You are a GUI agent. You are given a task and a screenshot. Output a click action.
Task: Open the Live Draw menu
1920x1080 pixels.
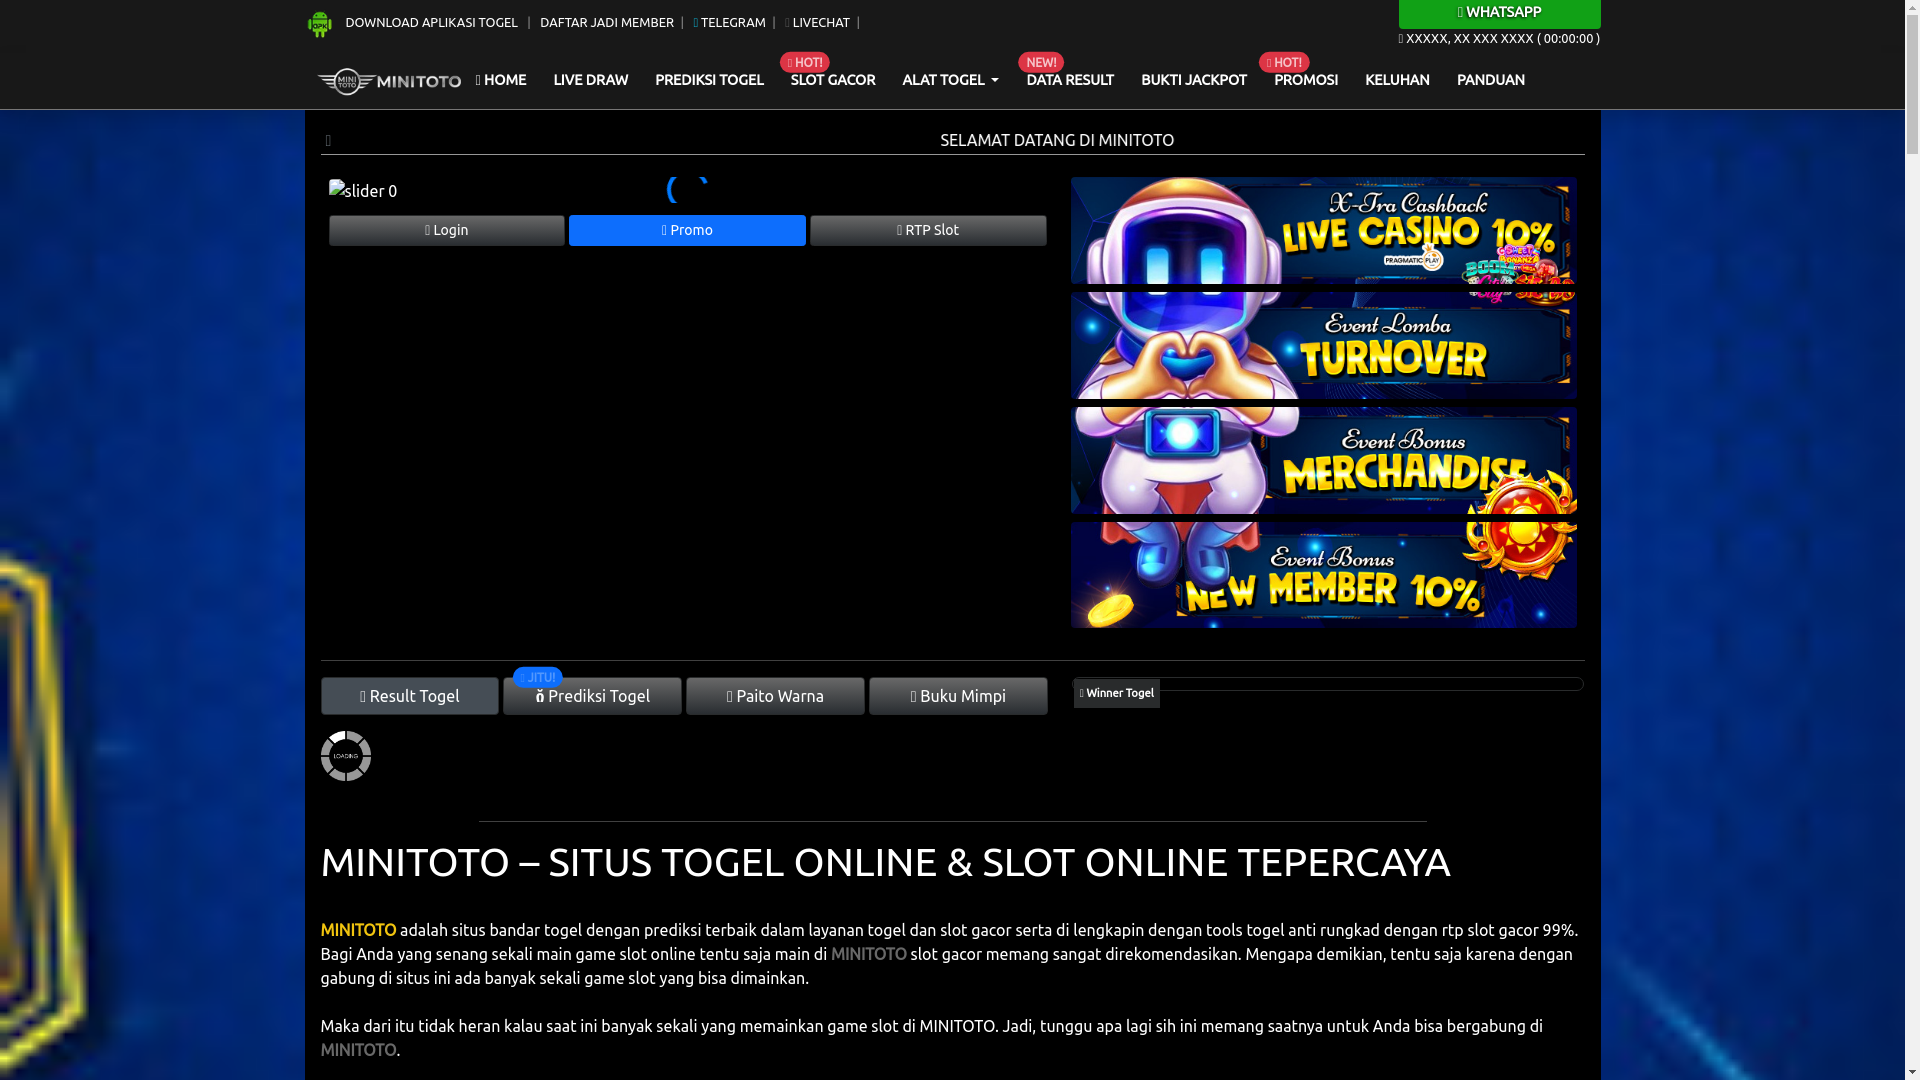point(591,80)
